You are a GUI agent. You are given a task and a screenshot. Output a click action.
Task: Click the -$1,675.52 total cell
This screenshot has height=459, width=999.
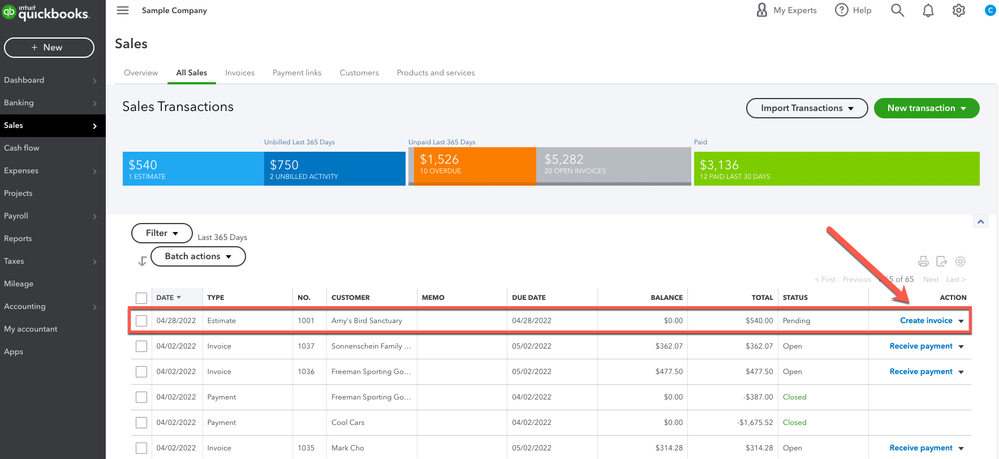point(754,423)
